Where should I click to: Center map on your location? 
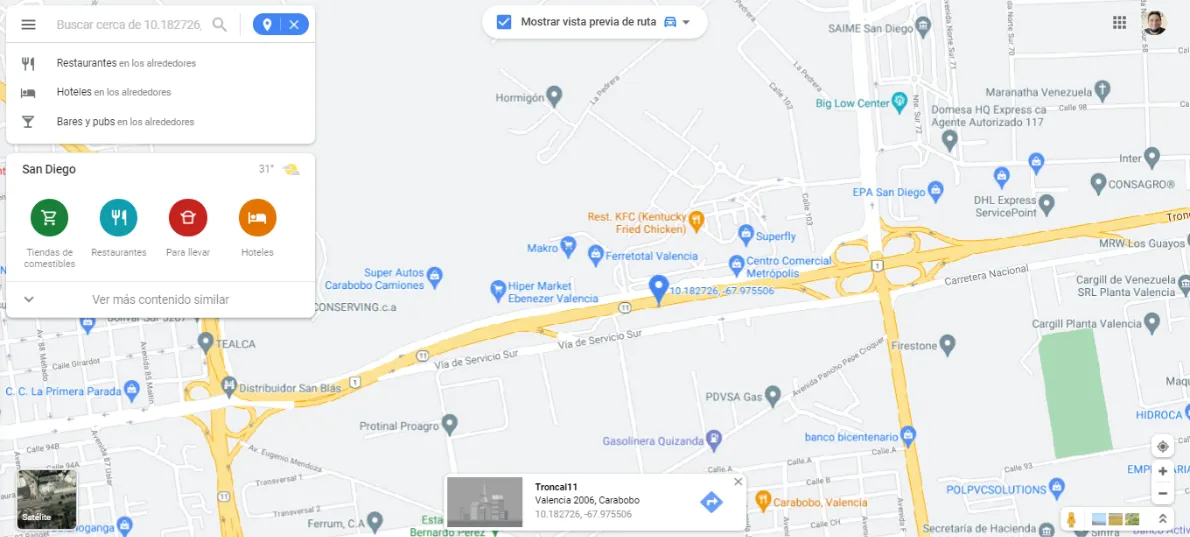coord(1163,446)
